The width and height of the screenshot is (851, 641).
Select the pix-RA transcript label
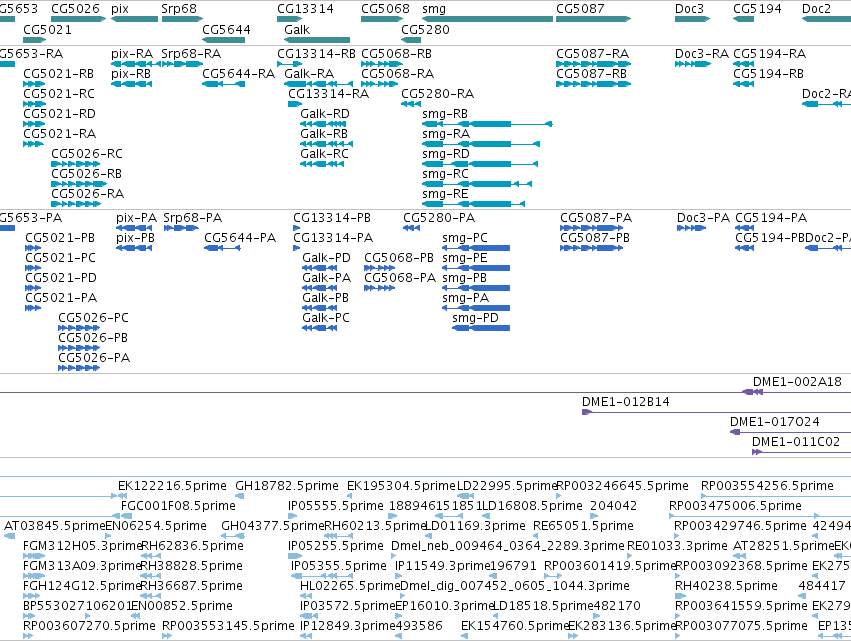[132, 54]
